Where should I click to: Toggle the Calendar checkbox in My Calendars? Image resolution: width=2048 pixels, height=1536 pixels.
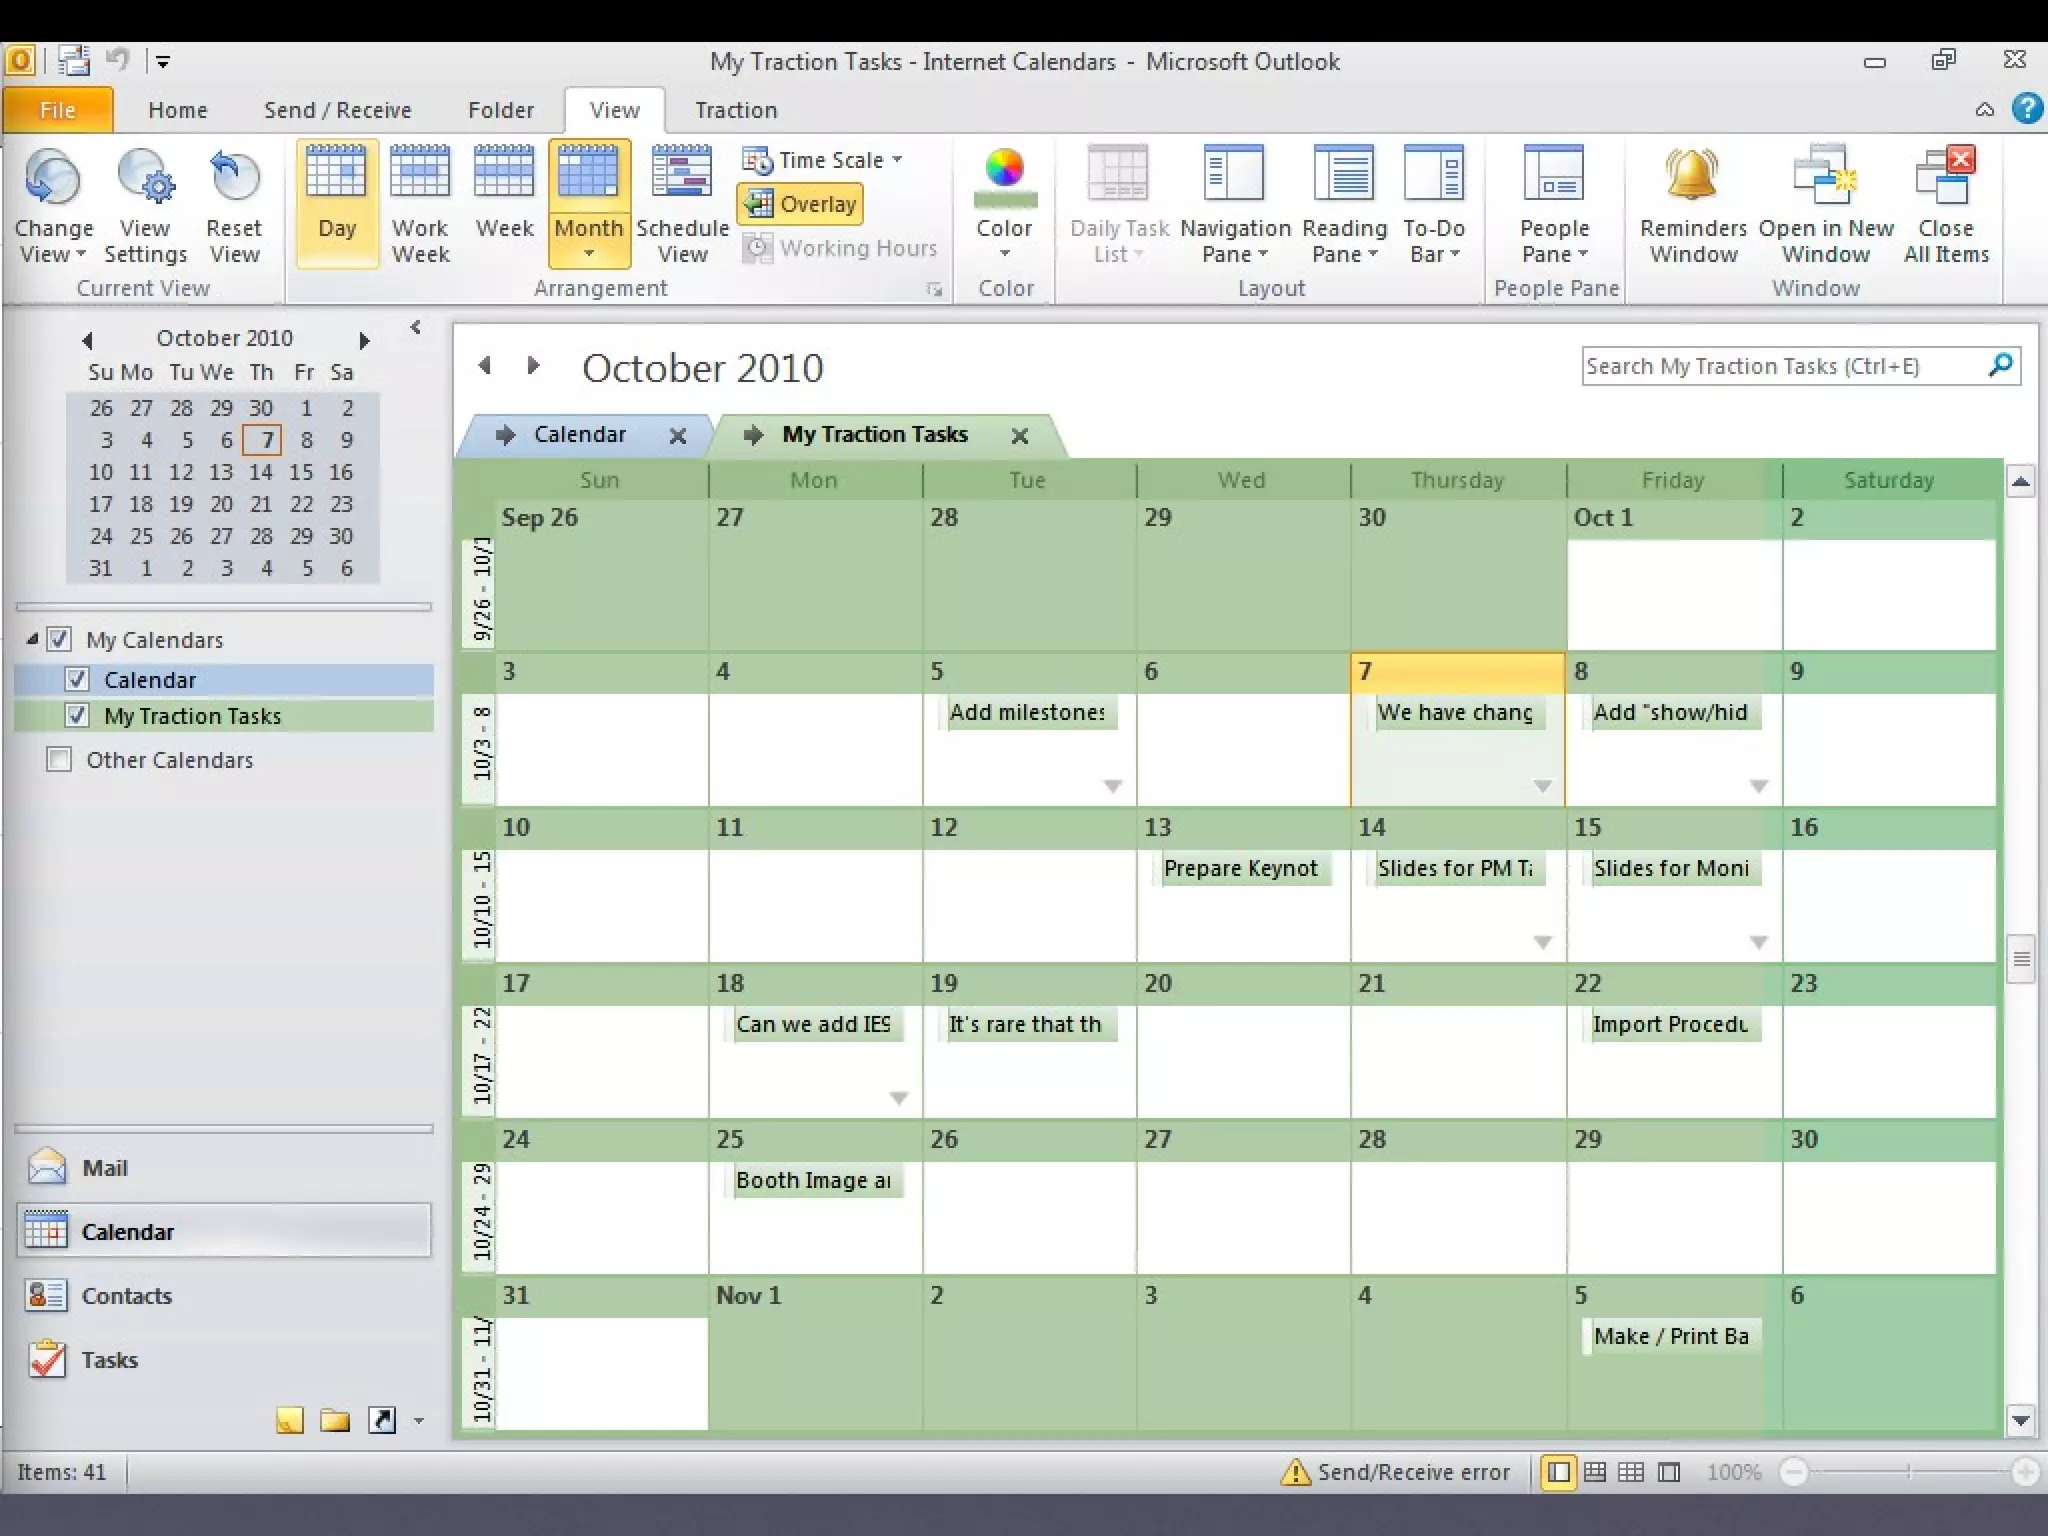pos(77,680)
